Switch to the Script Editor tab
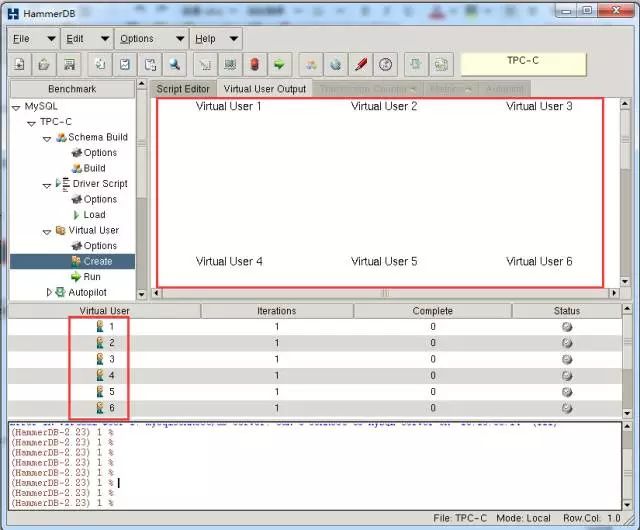Viewport: 640px width, 530px height. point(183,89)
